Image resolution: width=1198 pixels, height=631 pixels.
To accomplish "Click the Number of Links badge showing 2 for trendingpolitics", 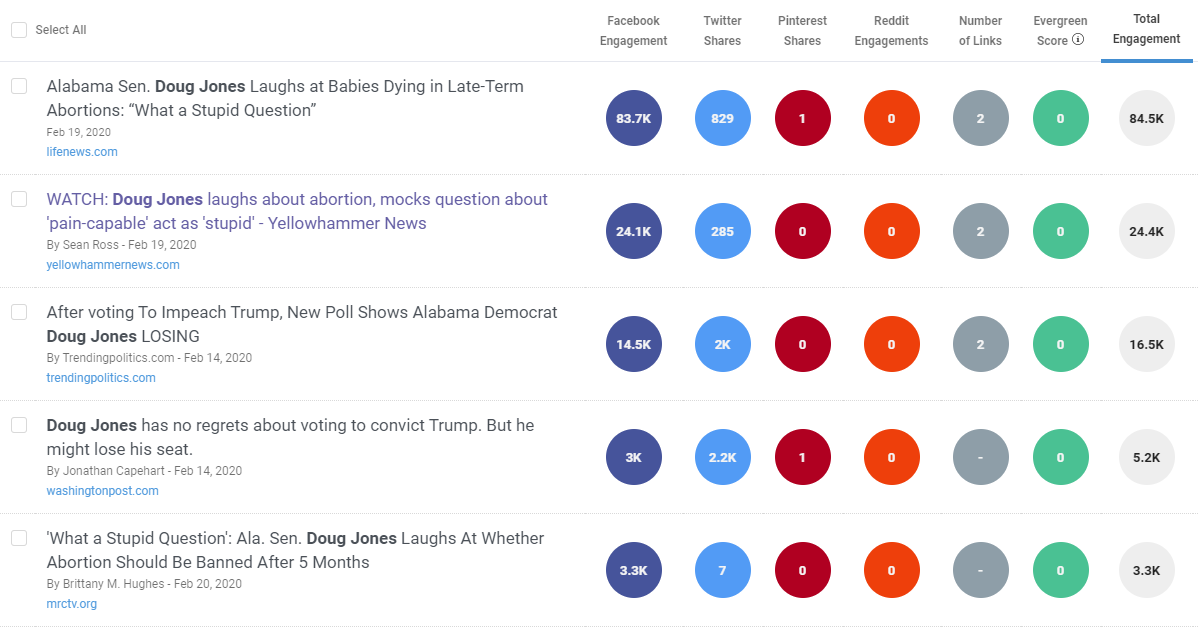I will (980, 344).
